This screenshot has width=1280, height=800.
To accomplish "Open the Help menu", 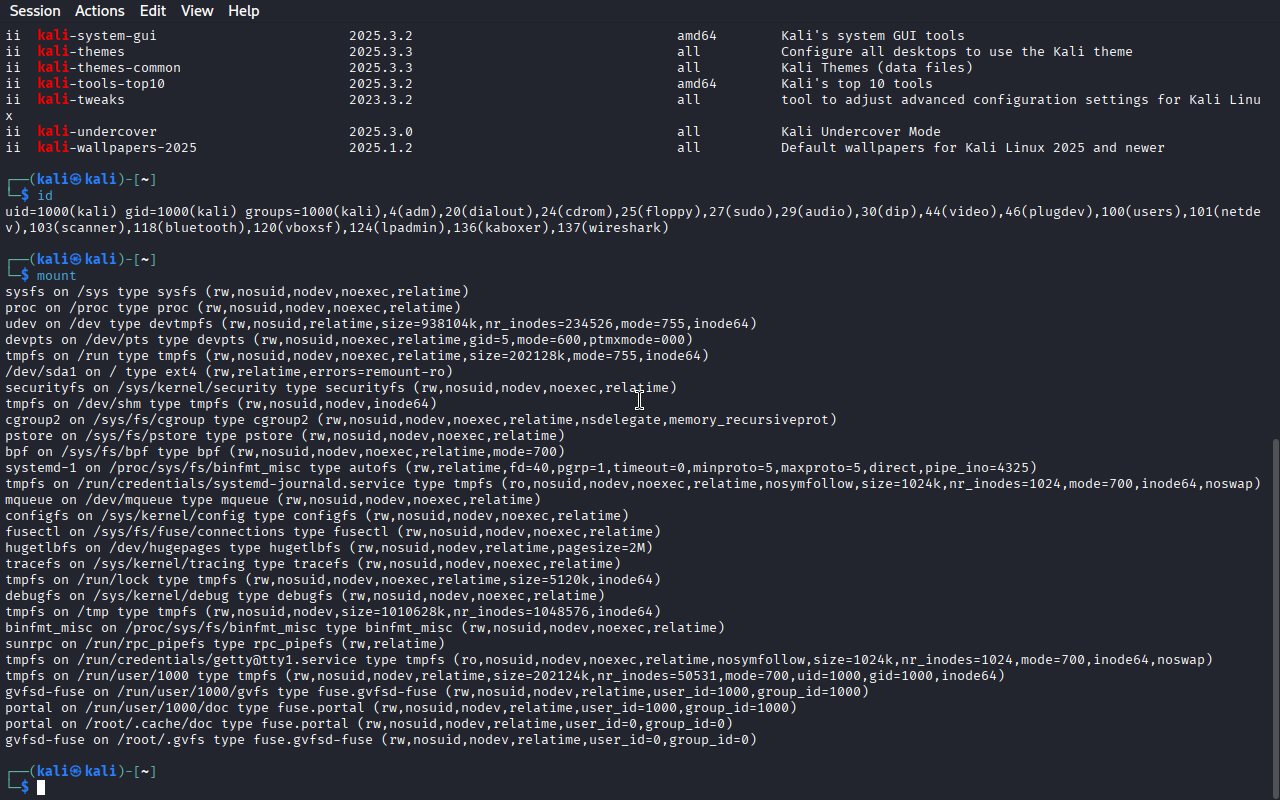I will click(x=243, y=11).
